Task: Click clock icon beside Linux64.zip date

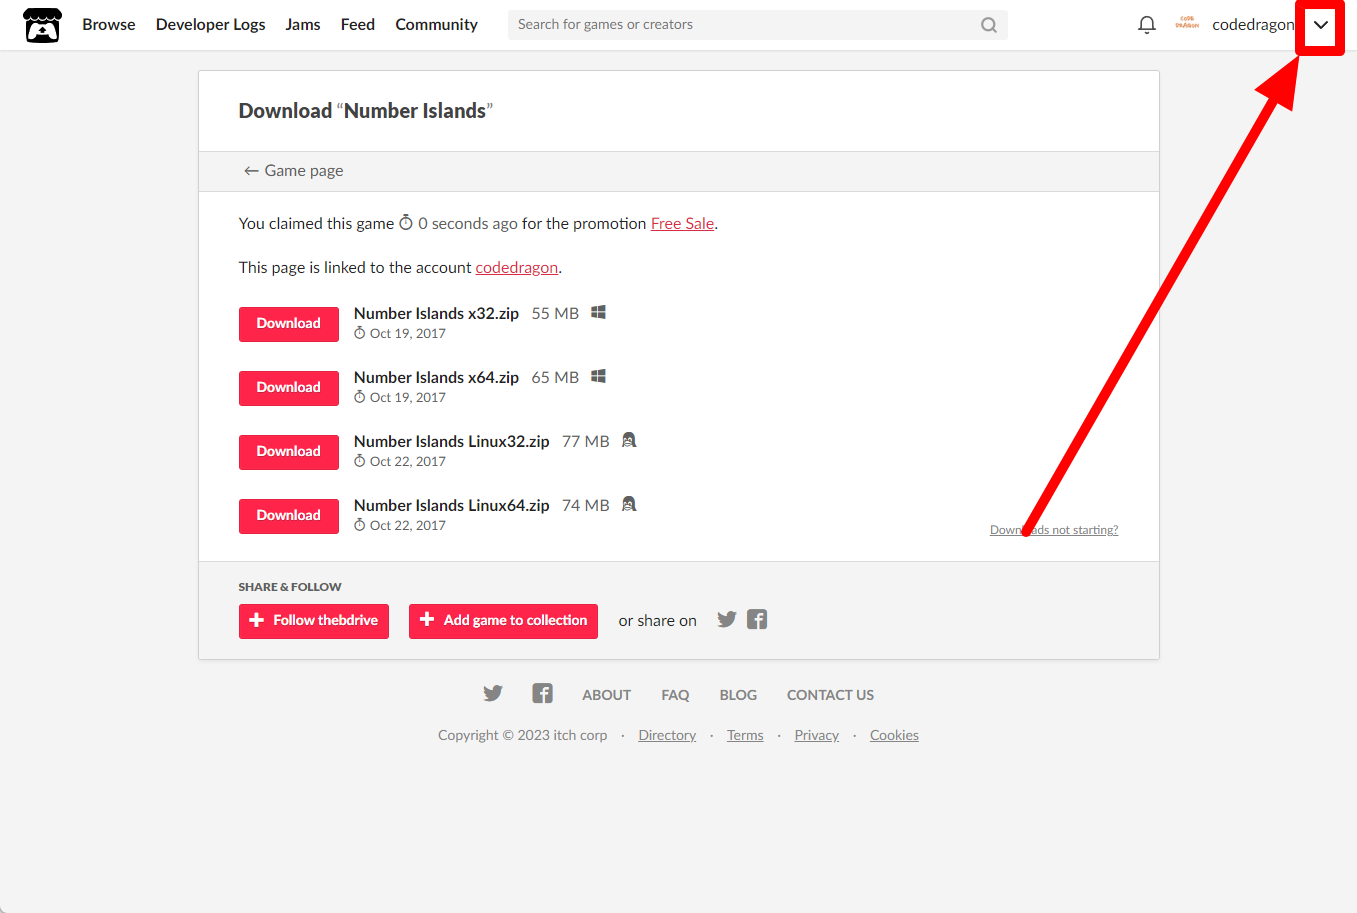Action: point(360,525)
